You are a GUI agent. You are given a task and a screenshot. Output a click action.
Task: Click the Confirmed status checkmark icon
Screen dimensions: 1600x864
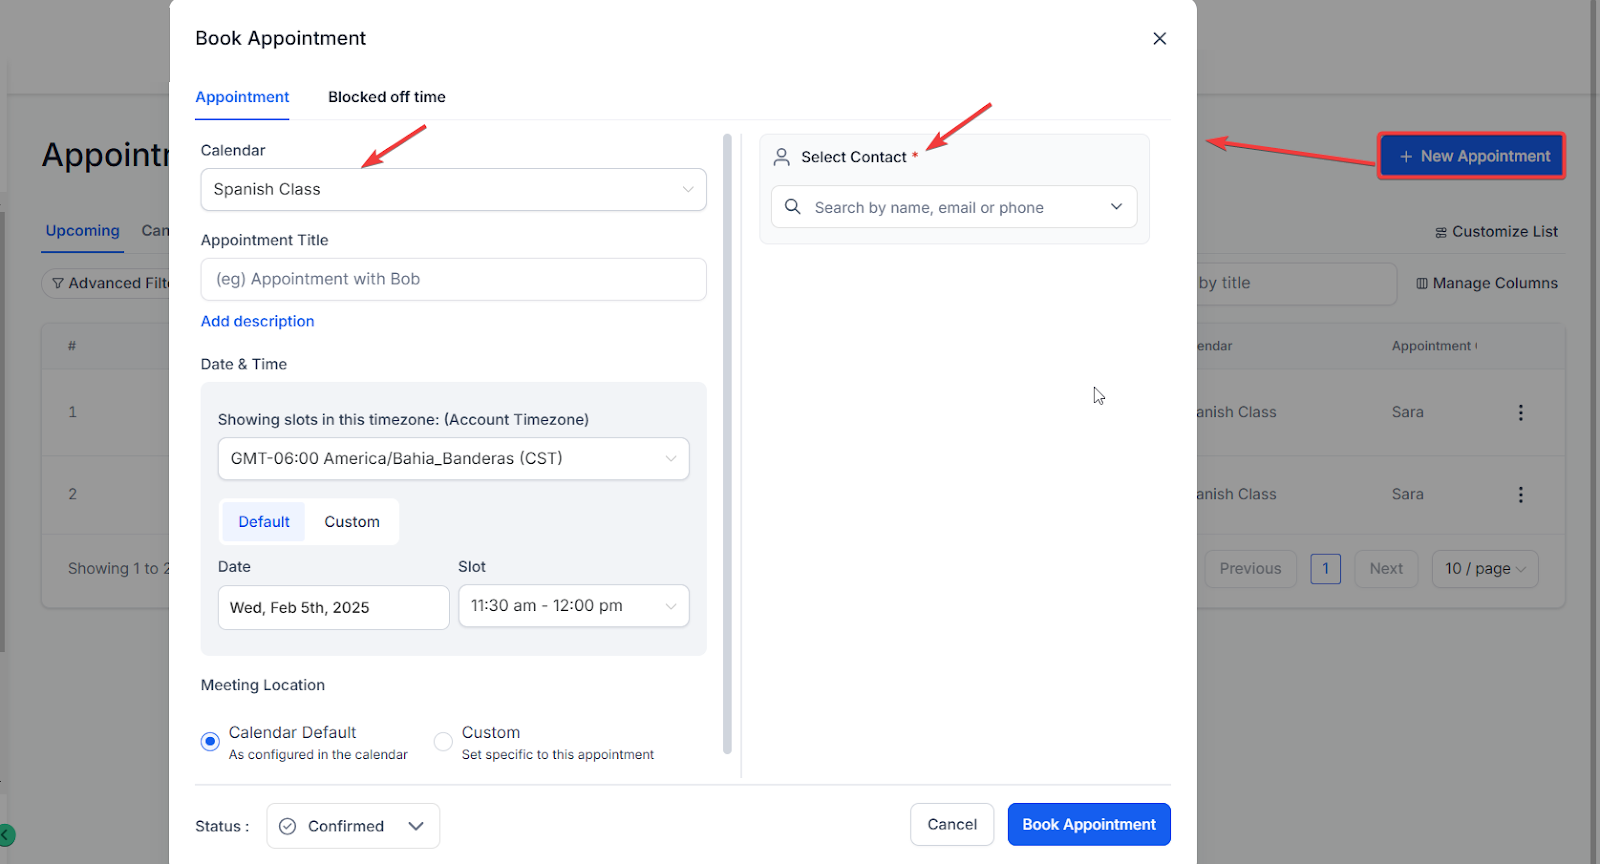pos(288,826)
